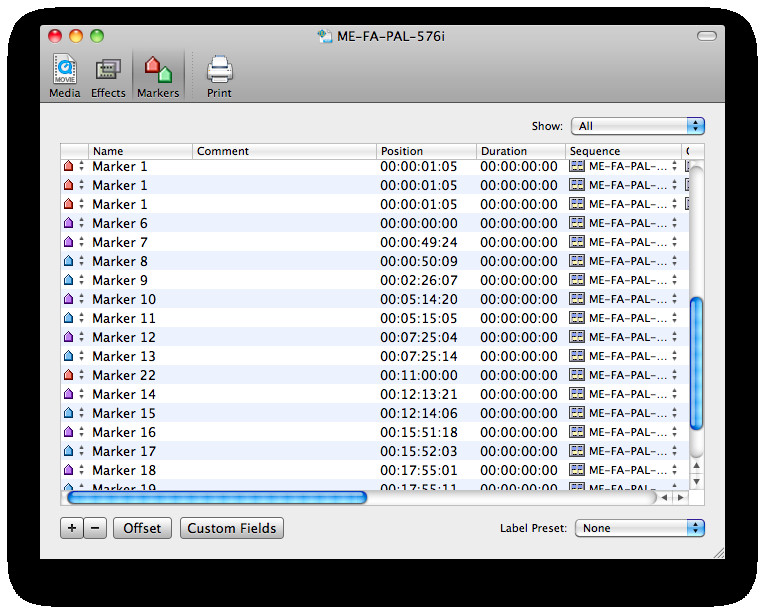
Task: Sort the list by the Position column header
Action: (x=426, y=151)
